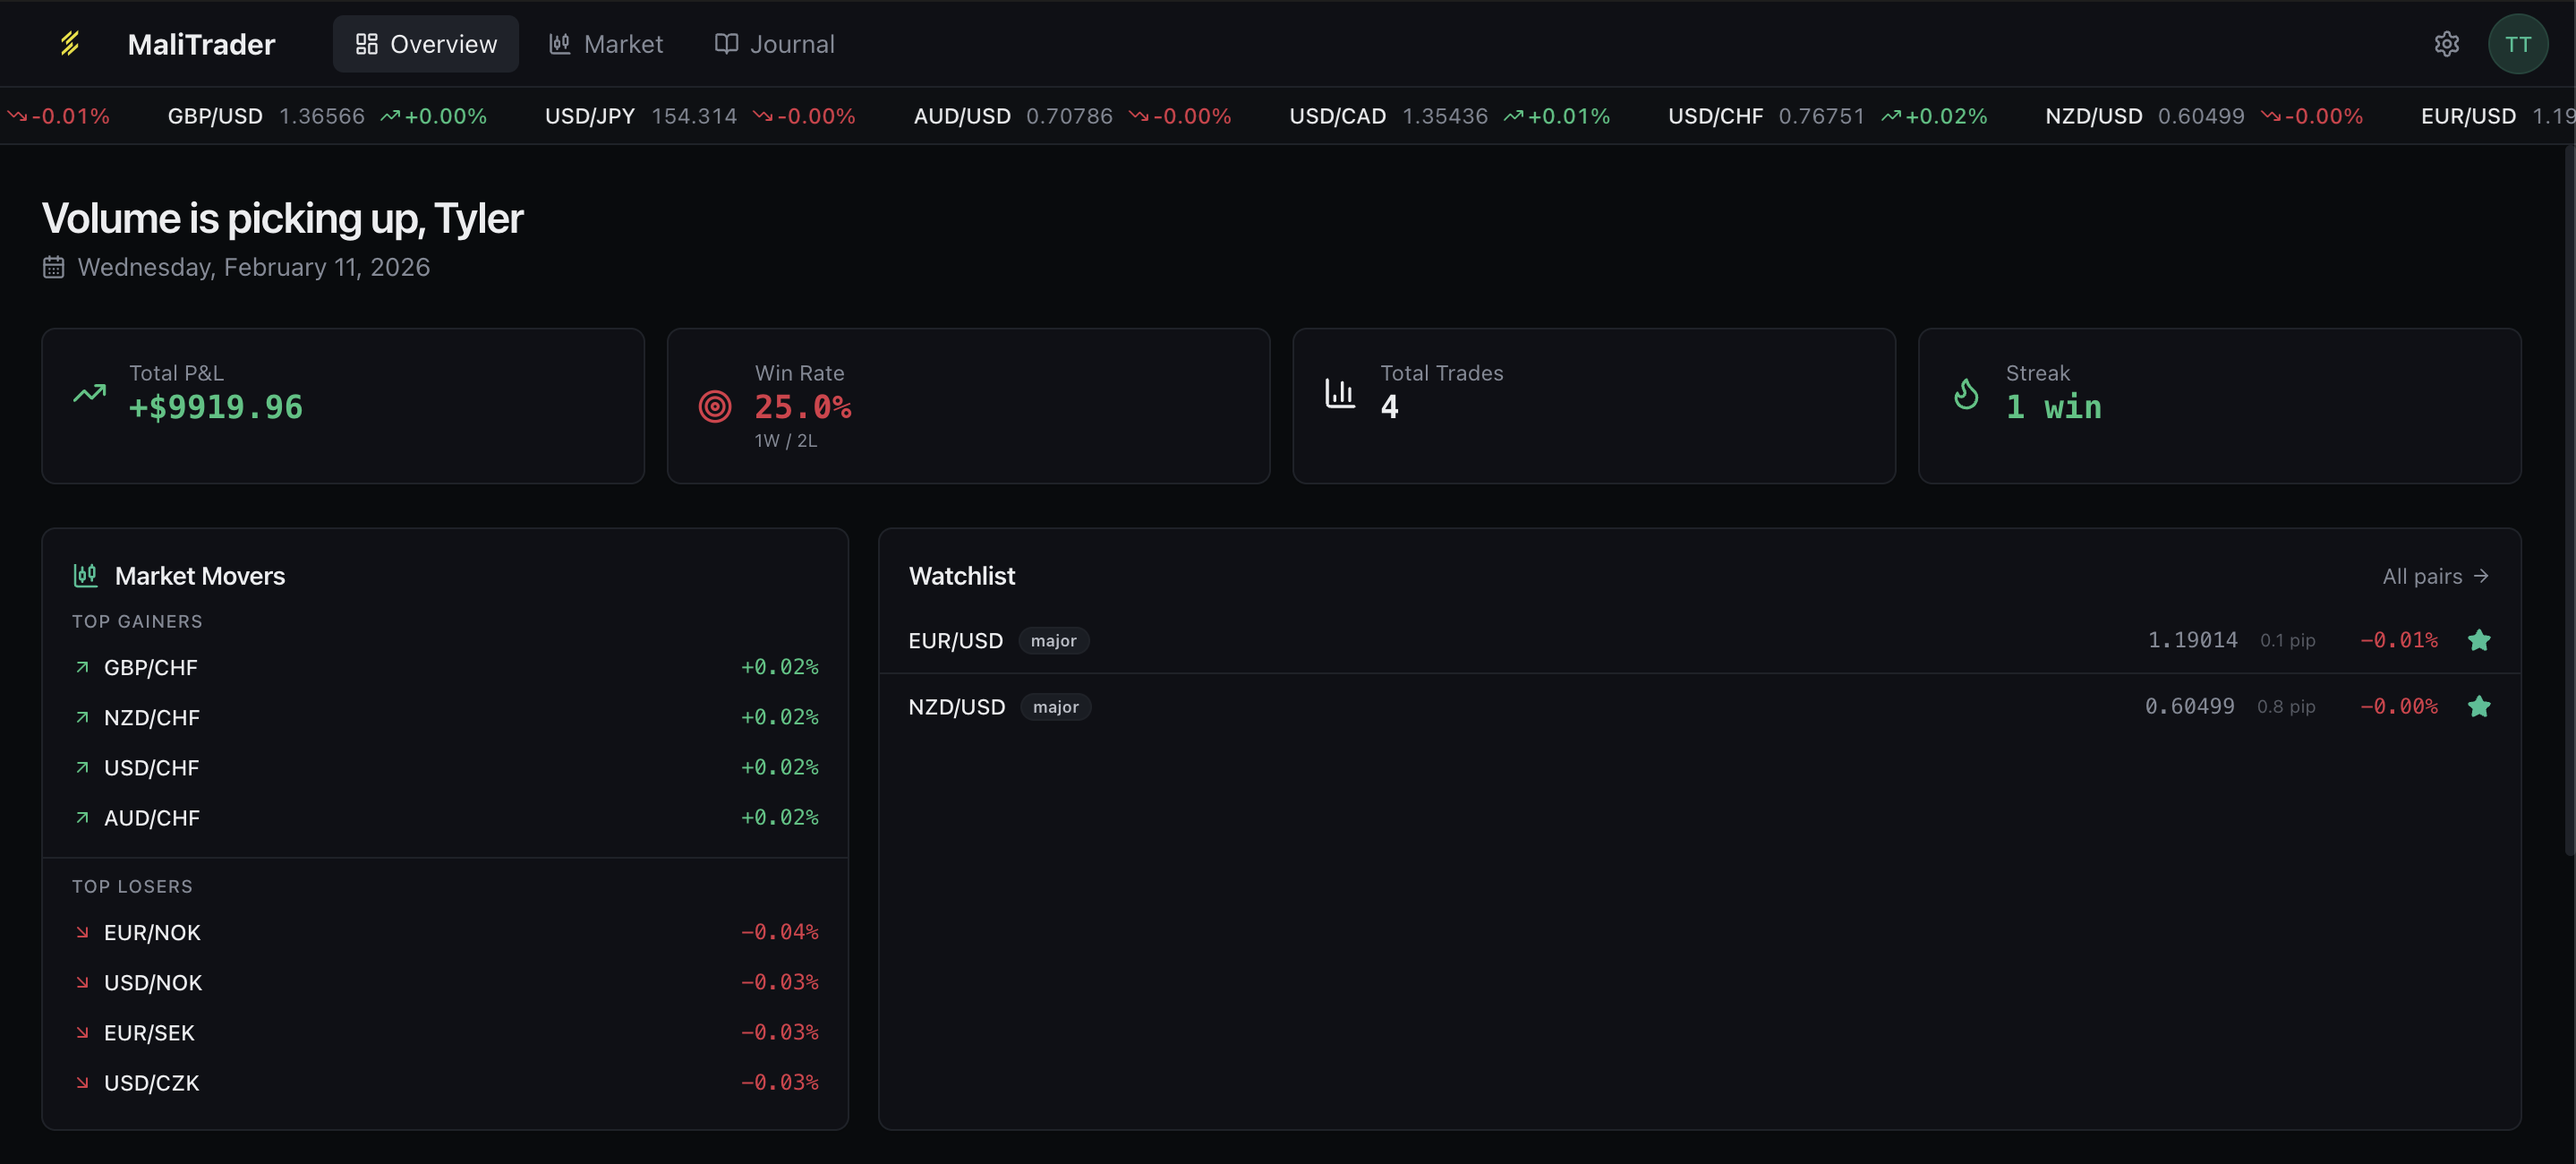This screenshot has width=2576, height=1164.
Task: Click the Total Trades bar chart icon
Action: tap(1339, 394)
